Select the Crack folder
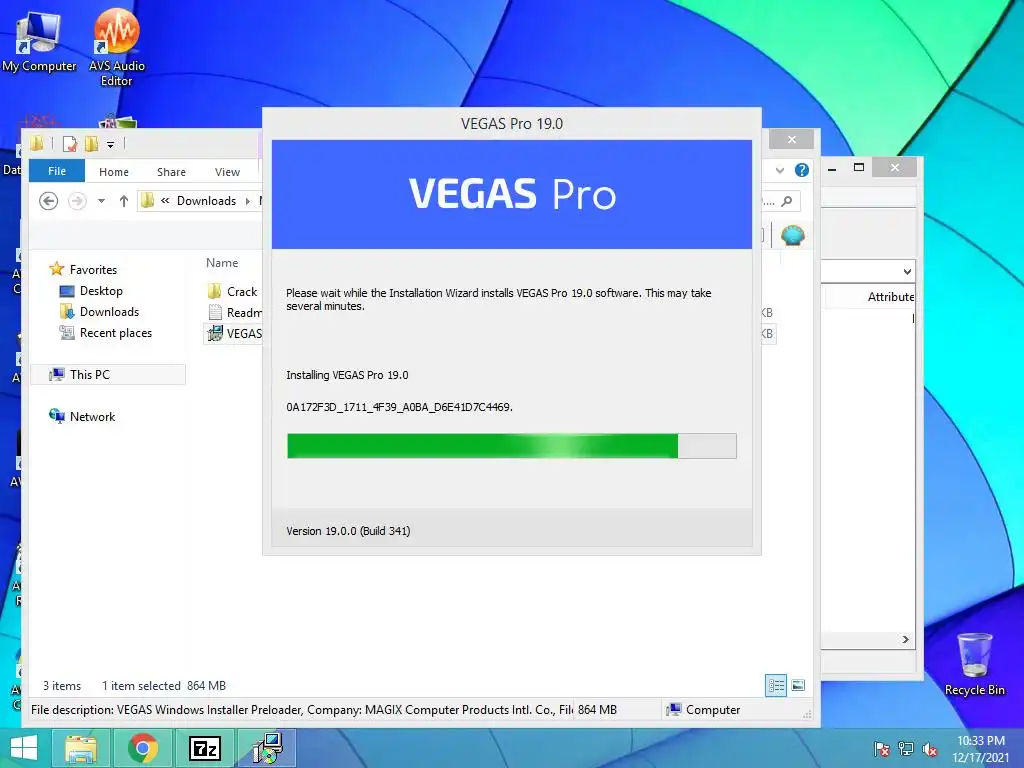 232,291
